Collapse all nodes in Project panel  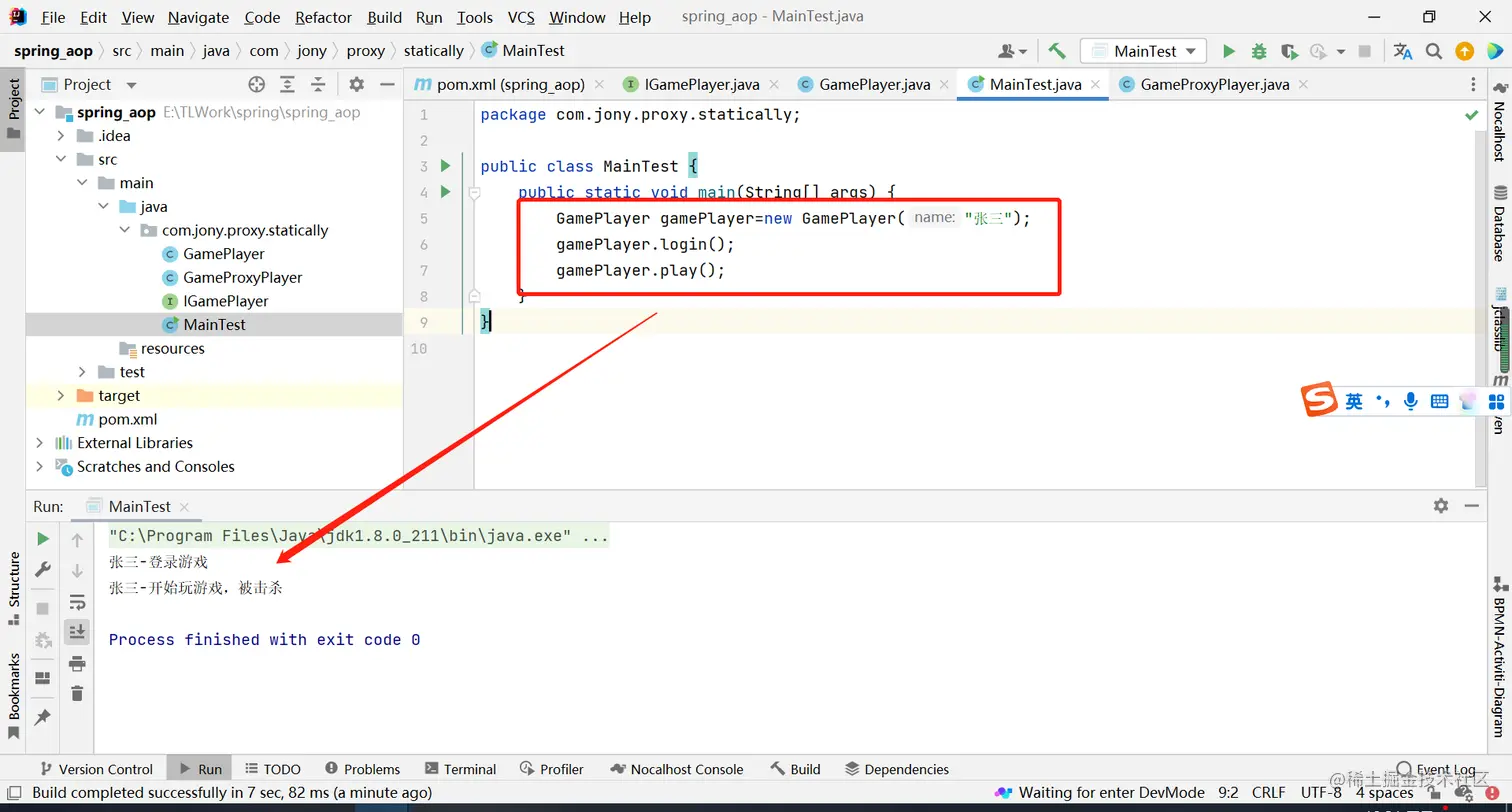point(318,85)
